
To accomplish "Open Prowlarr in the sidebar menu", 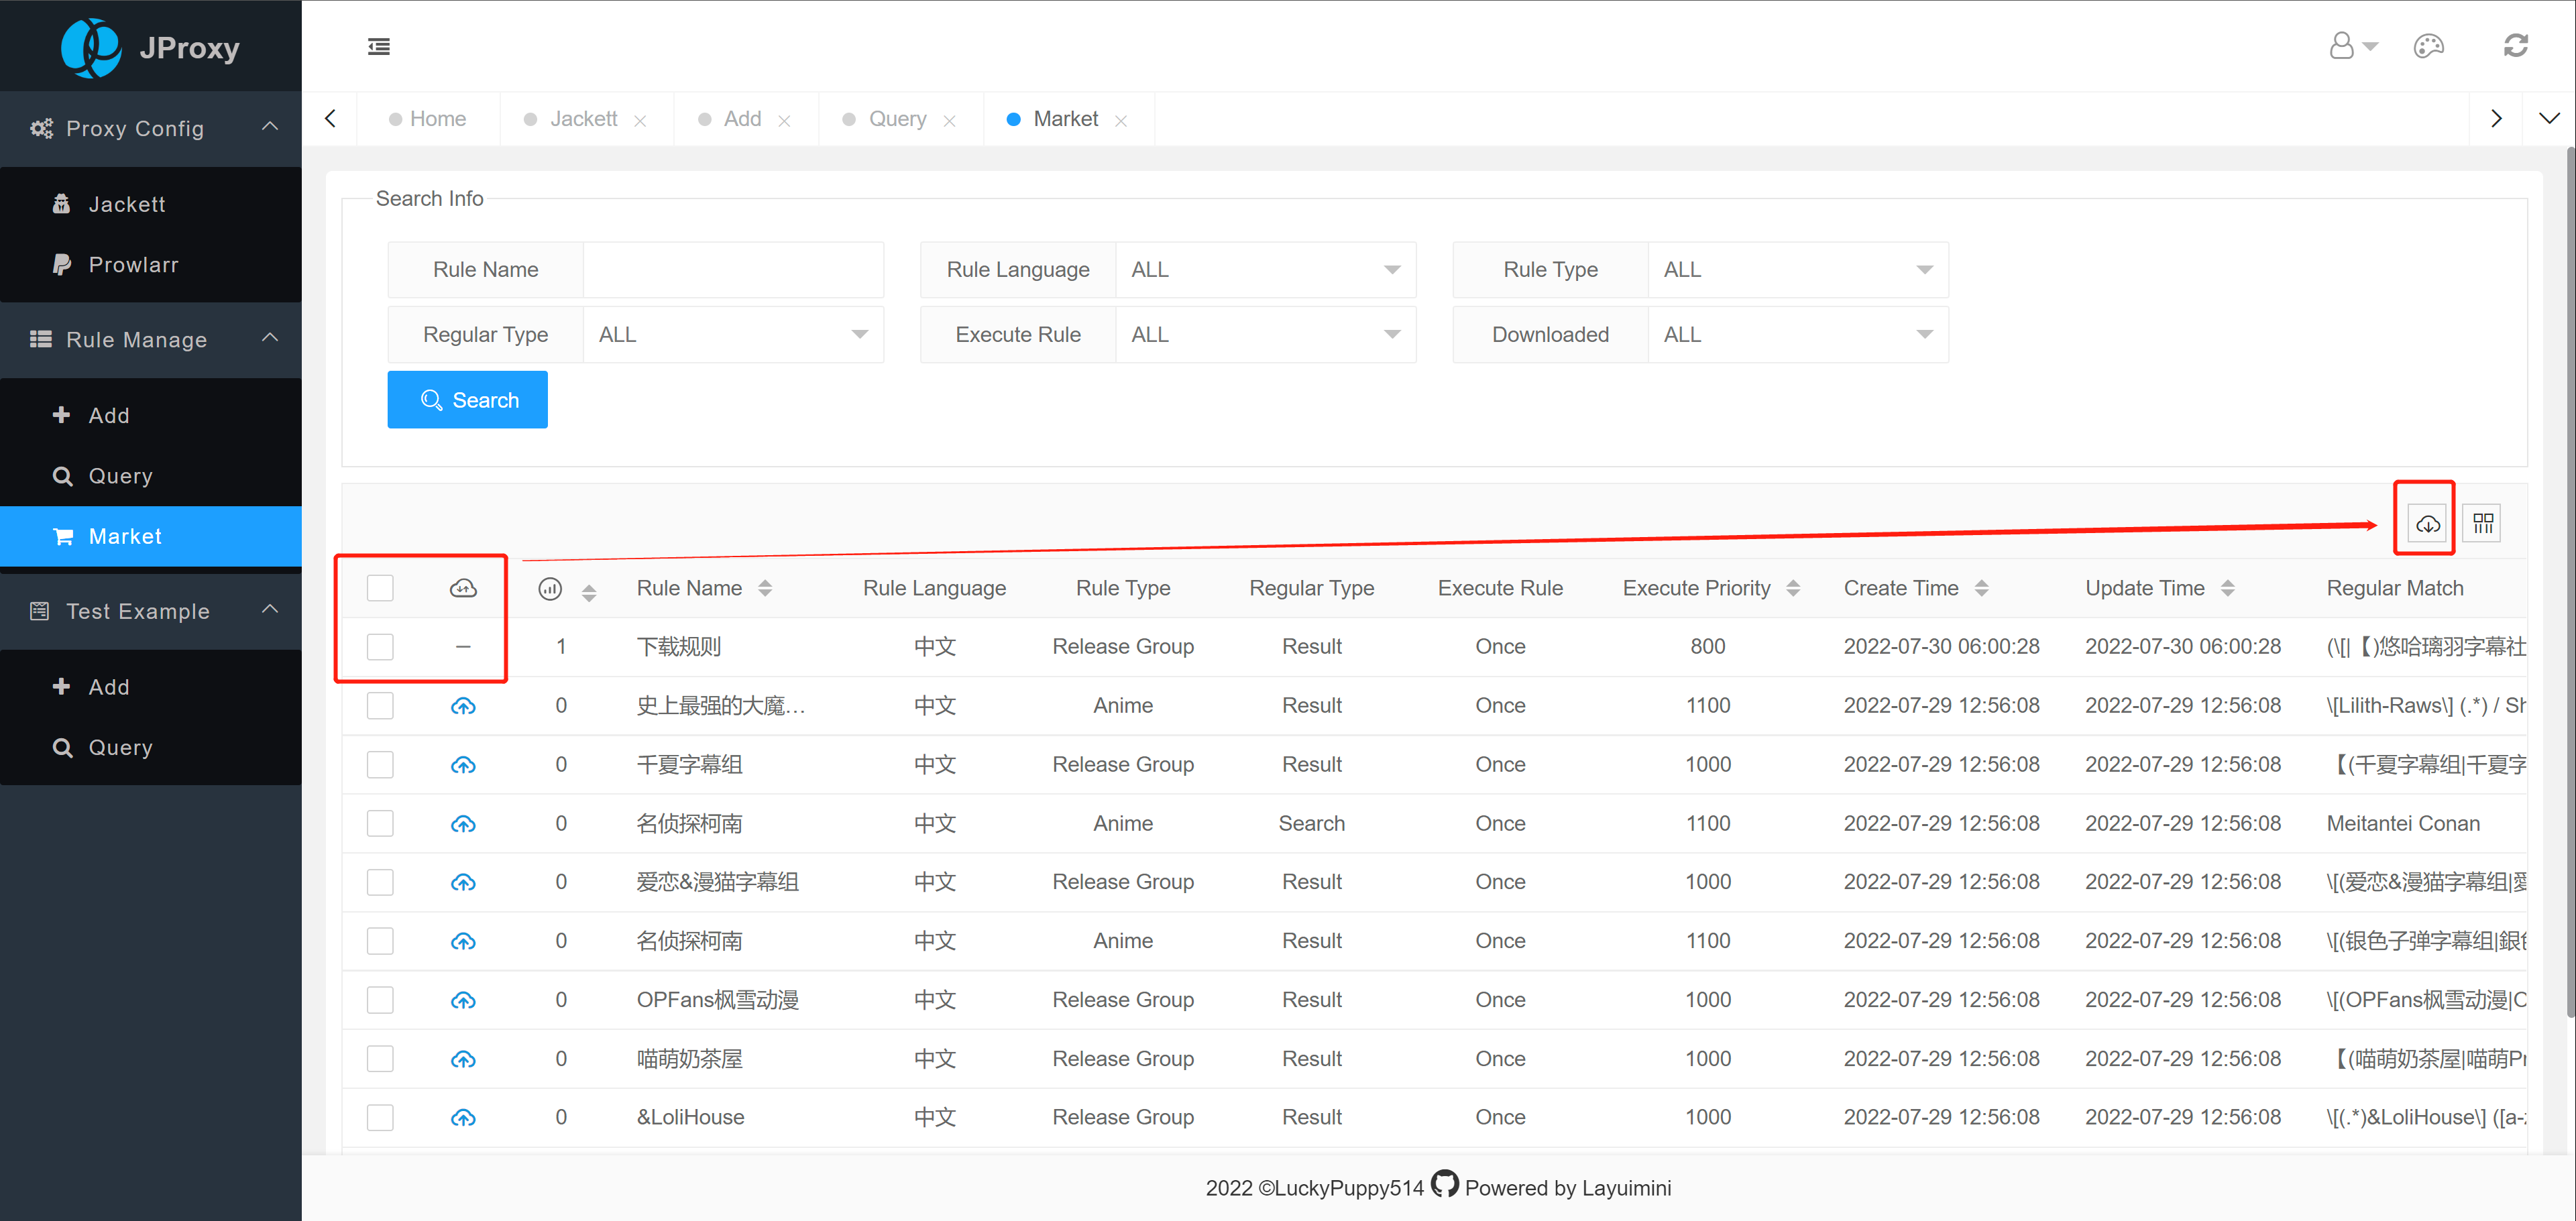I will (x=133, y=265).
